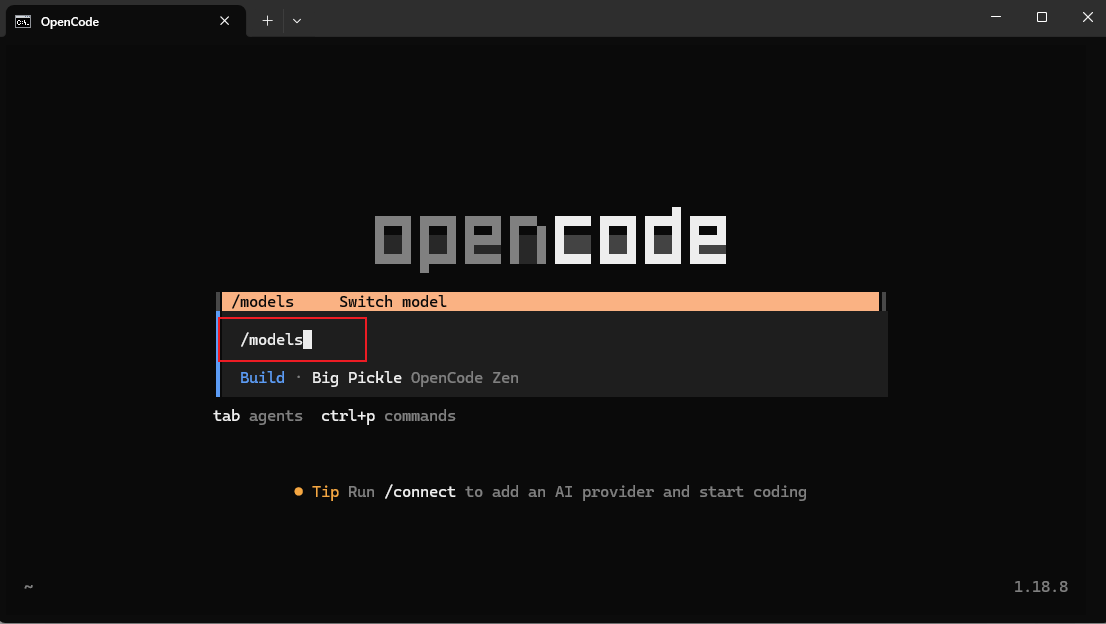Open the new tab profile dropdown

(x=297, y=21)
